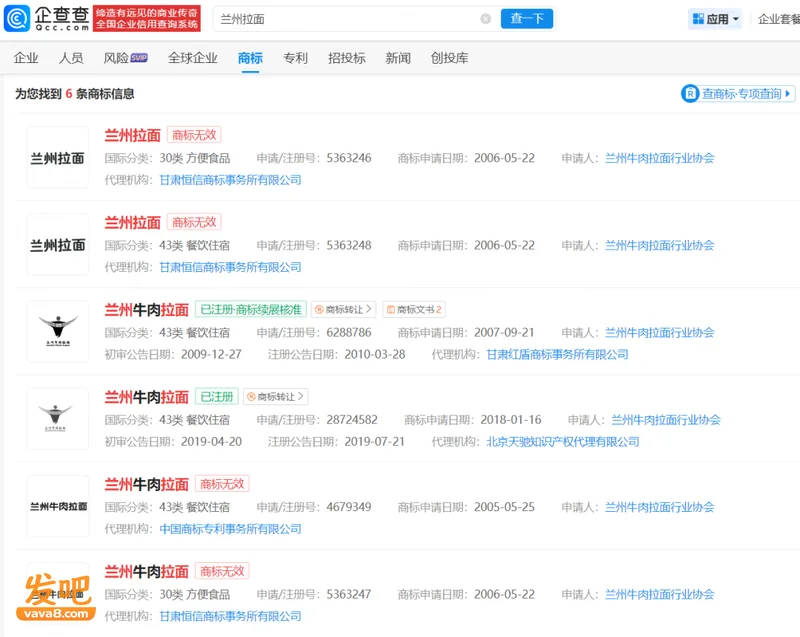This screenshot has width=800, height=637.
Task: Click 商标无效 tag for 5363248
Action: (x=194, y=222)
